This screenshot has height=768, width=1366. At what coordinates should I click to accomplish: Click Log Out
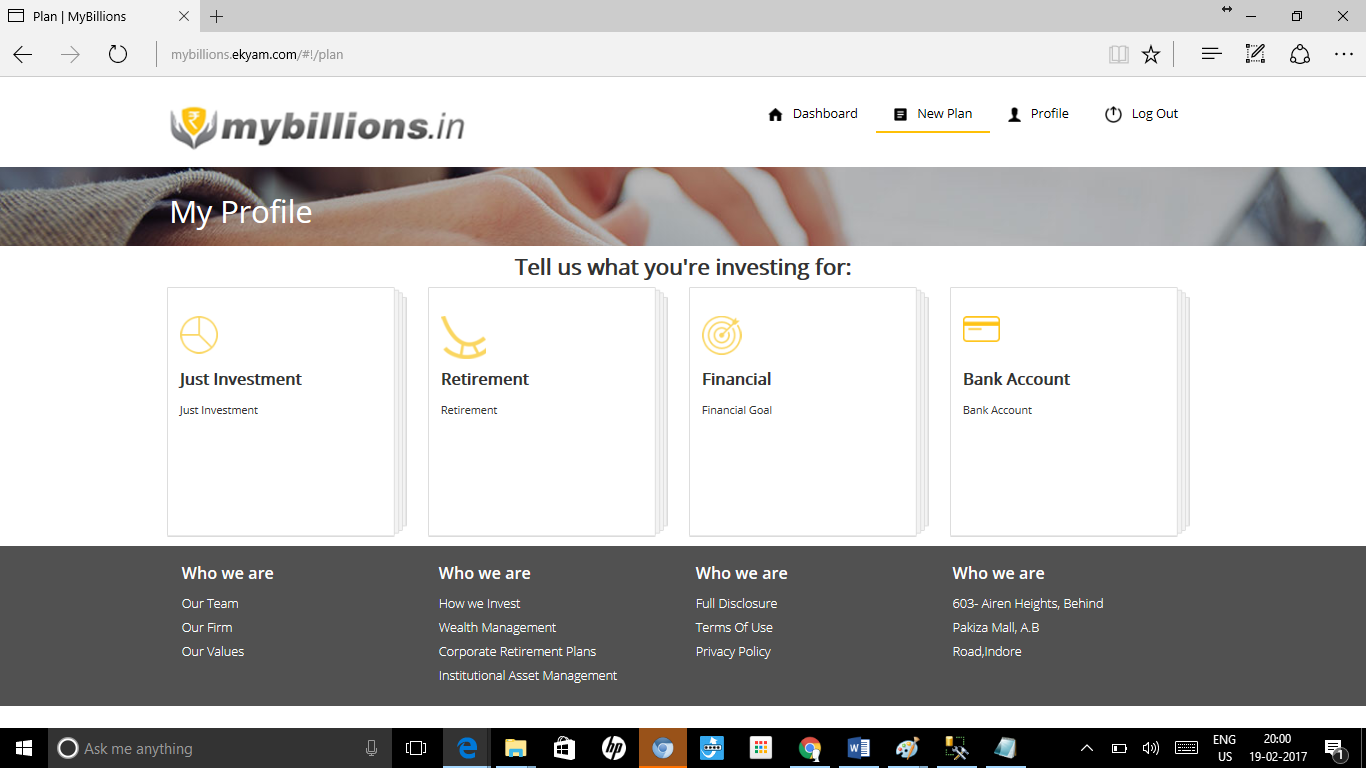[1141, 114]
